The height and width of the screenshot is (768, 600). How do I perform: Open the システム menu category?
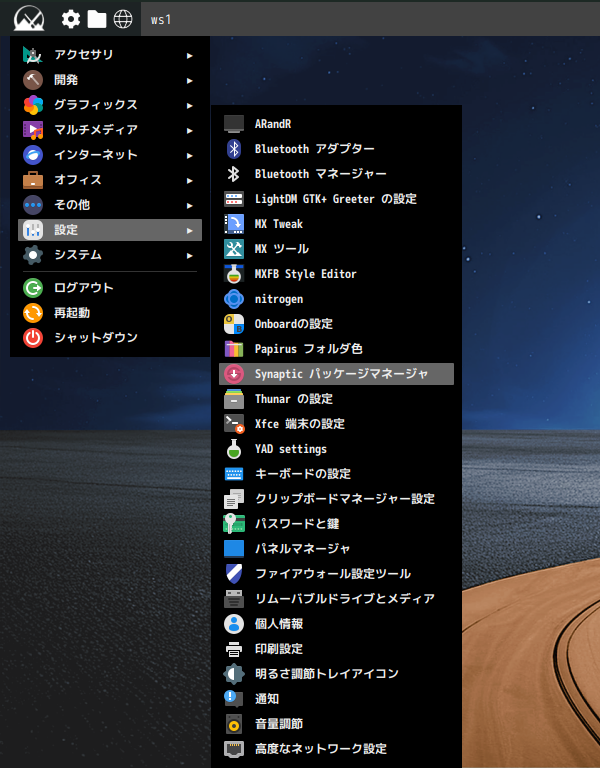tap(110, 255)
